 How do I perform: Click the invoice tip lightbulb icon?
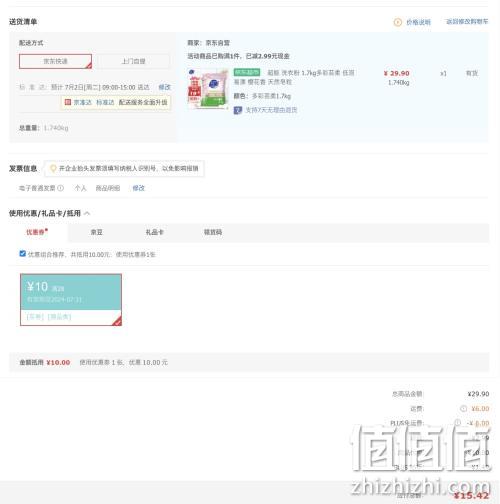tap(53, 168)
